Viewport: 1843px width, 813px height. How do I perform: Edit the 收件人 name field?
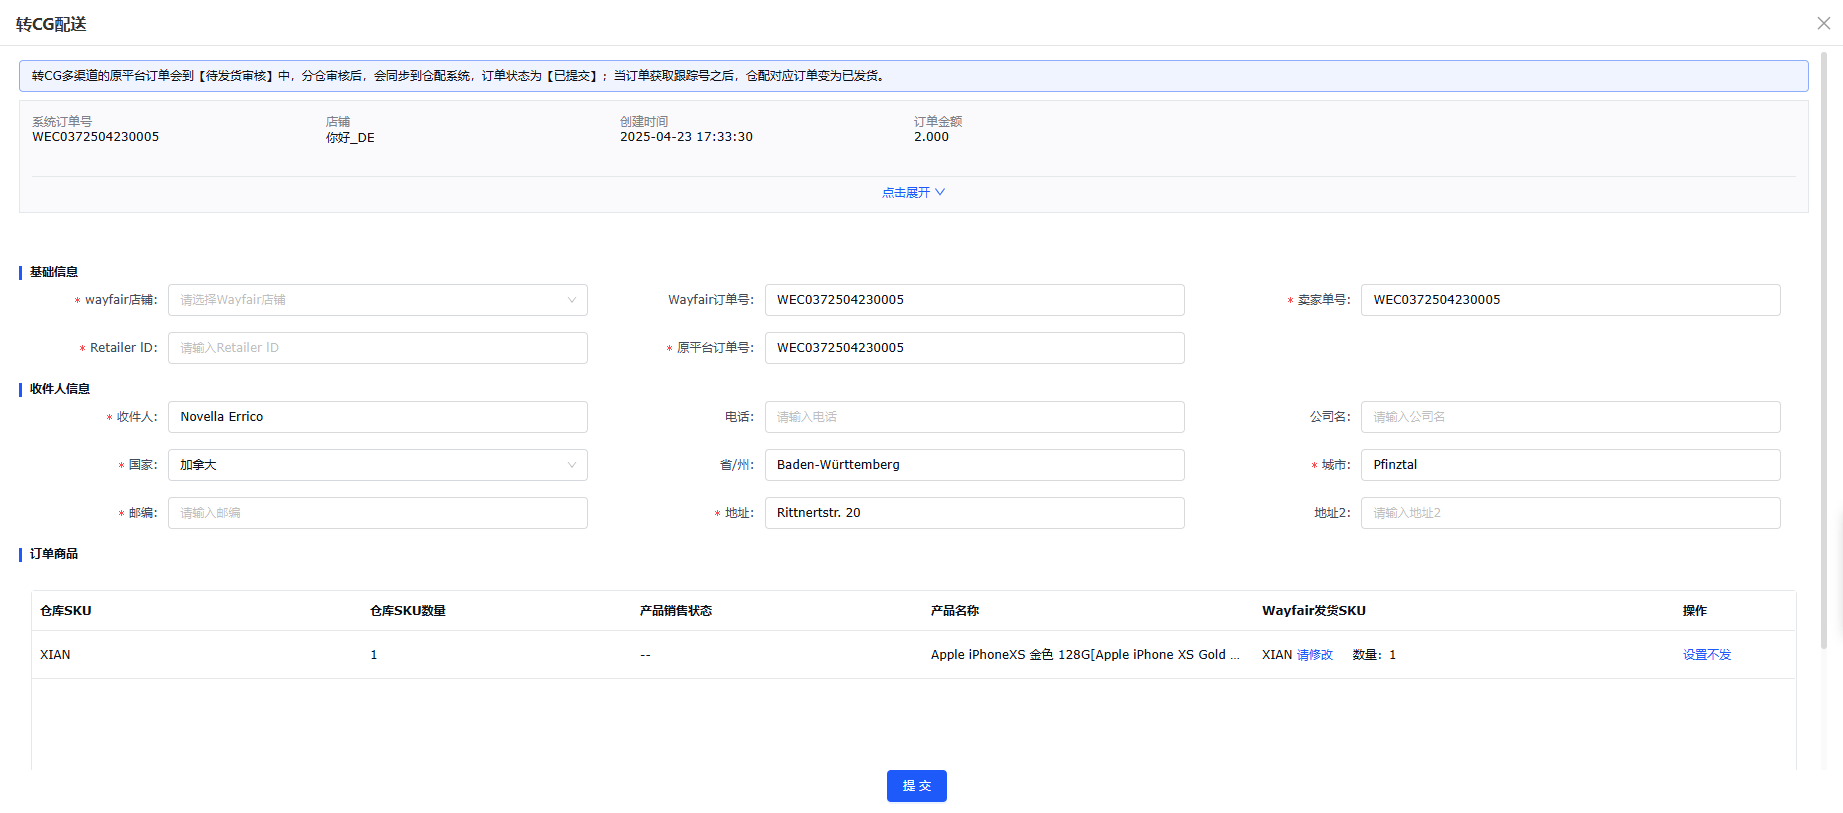click(x=377, y=417)
